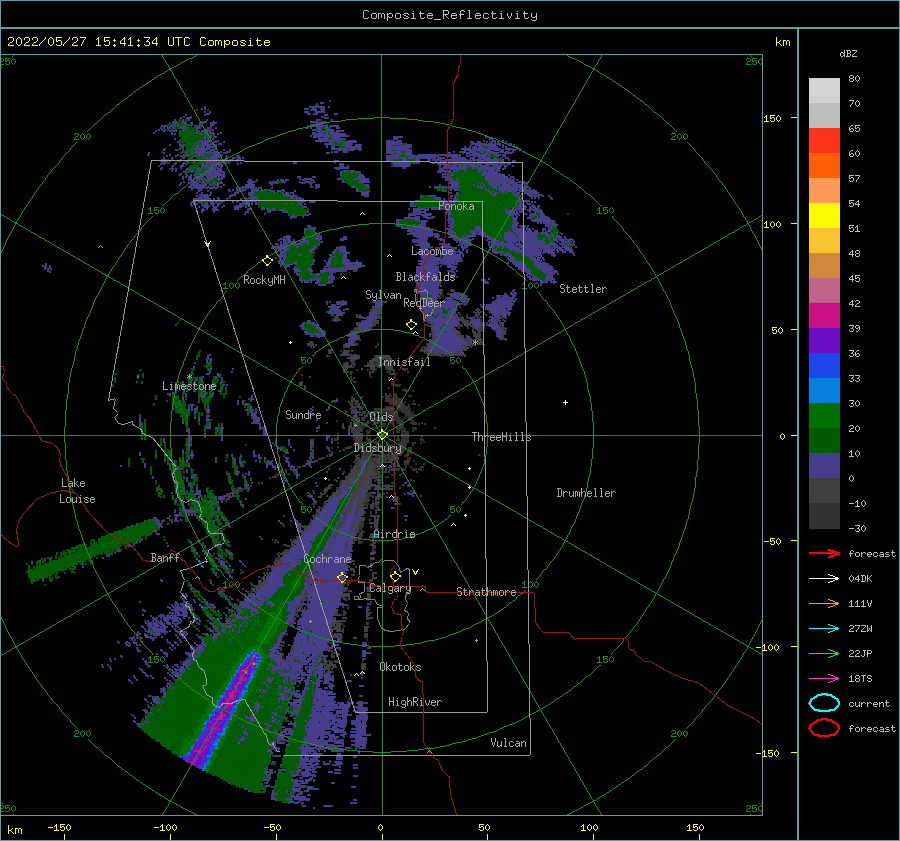Click the cyan current ellipse icon
Image resolution: width=900 pixels, height=841 pixels.
[824, 703]
